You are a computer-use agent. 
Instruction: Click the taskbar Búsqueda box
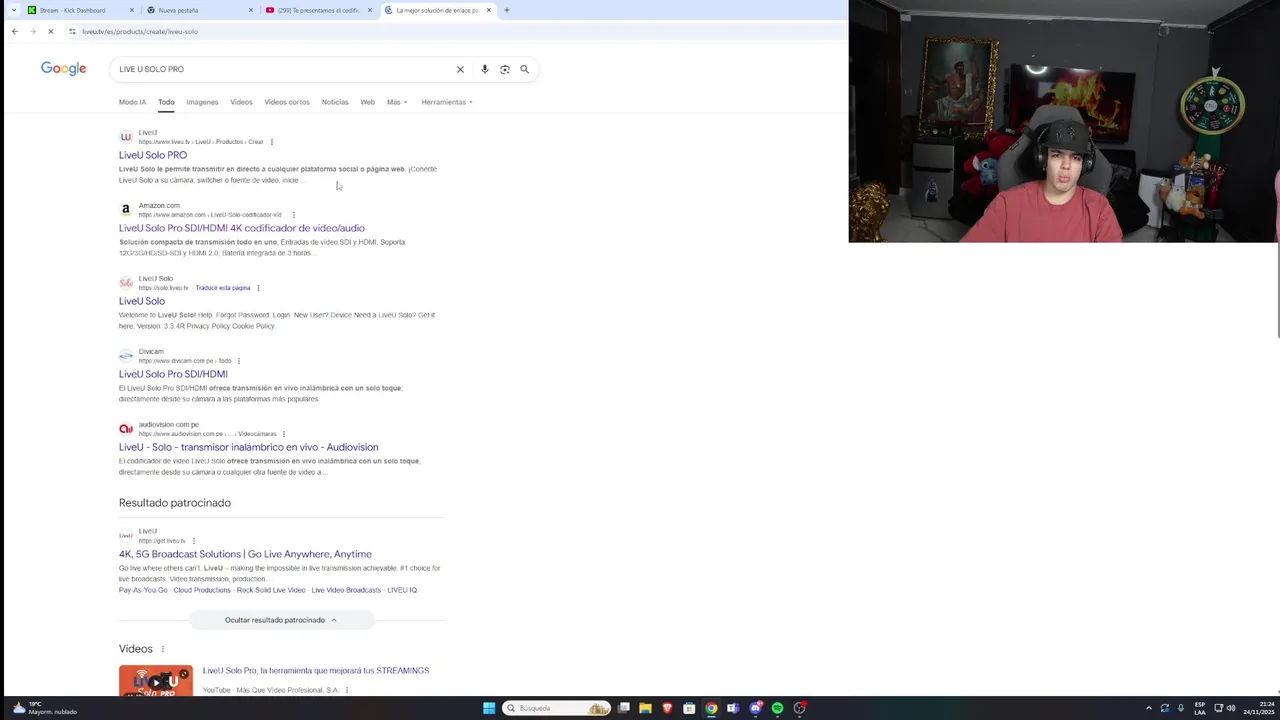coord(557,708)
